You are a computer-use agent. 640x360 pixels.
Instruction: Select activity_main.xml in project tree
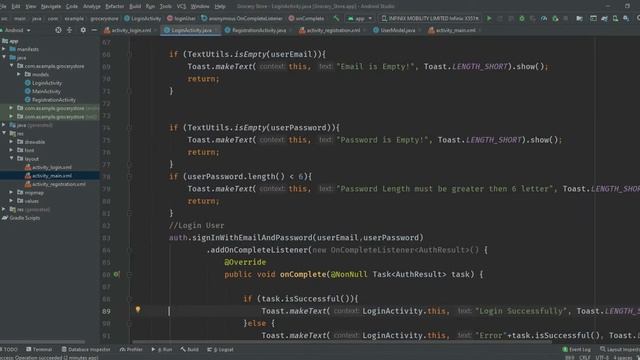(x=52, y=176)
